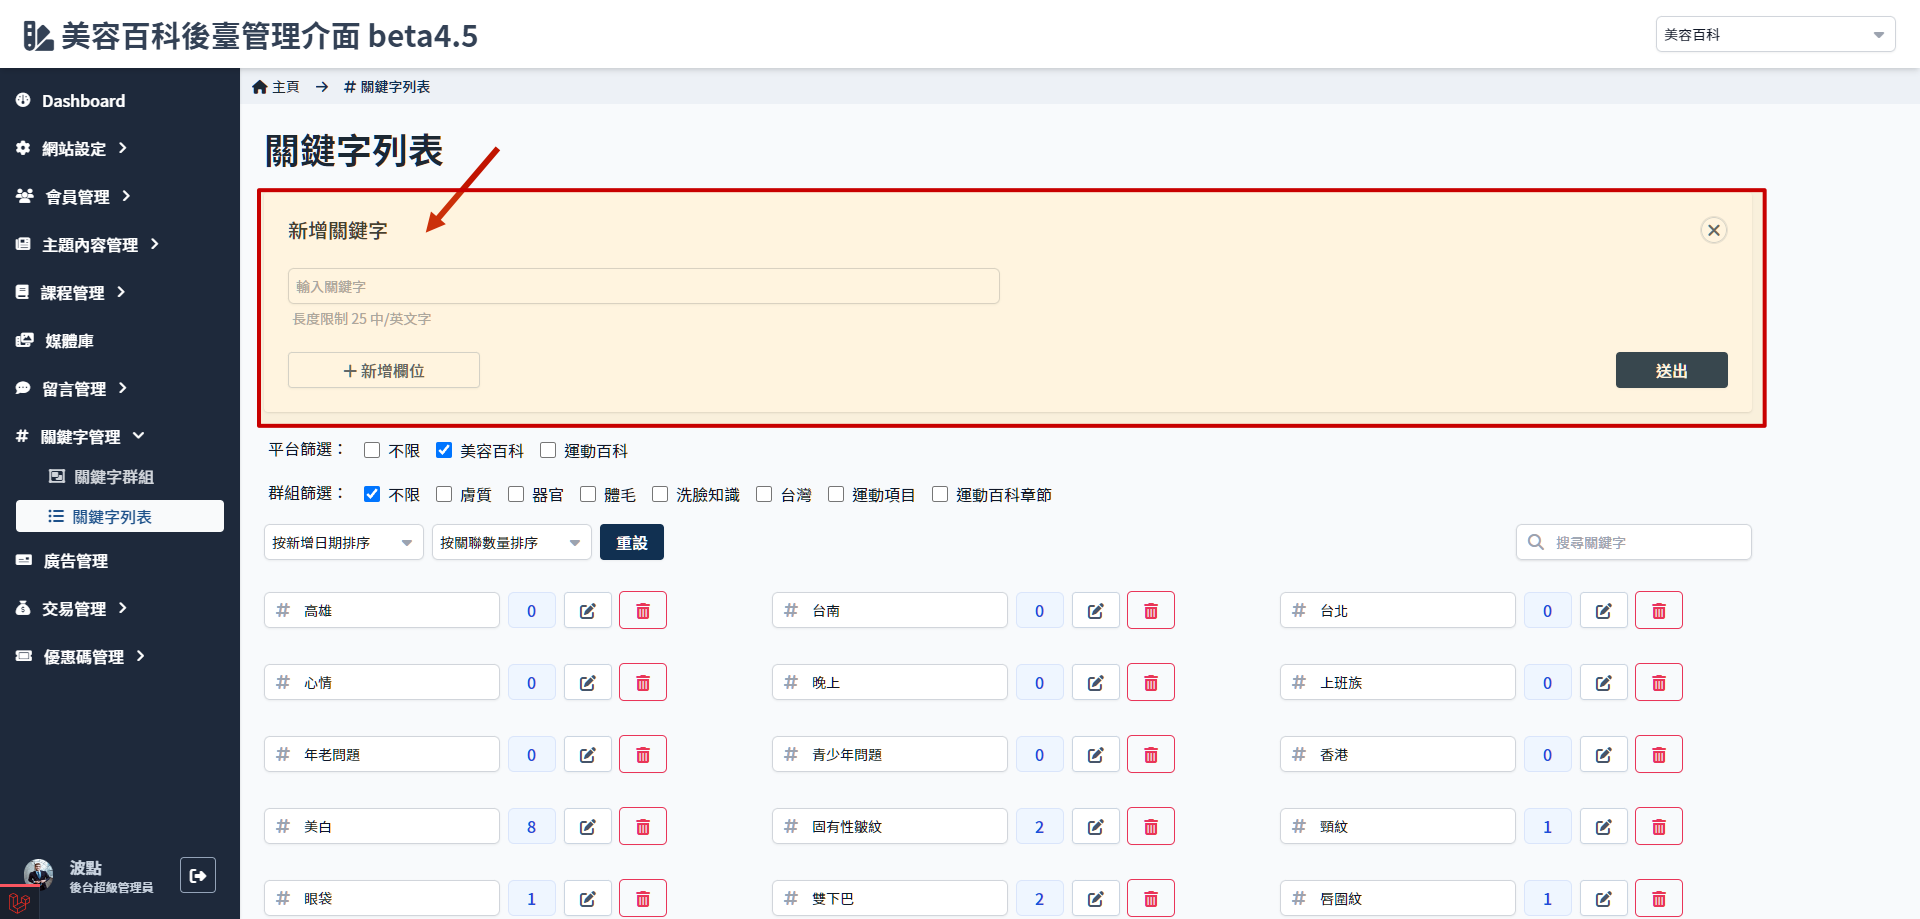The width and height of the screenshot is (1920, 919).
Task: Expand 網站設定 sidebar menu
Action: point(72,148)
